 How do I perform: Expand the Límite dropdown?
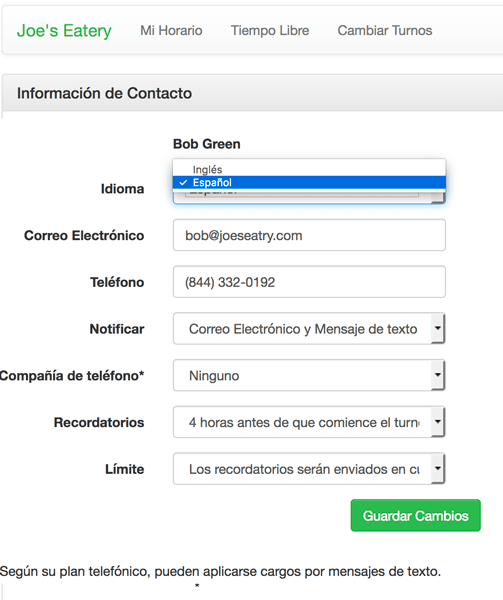click(309, 468)
